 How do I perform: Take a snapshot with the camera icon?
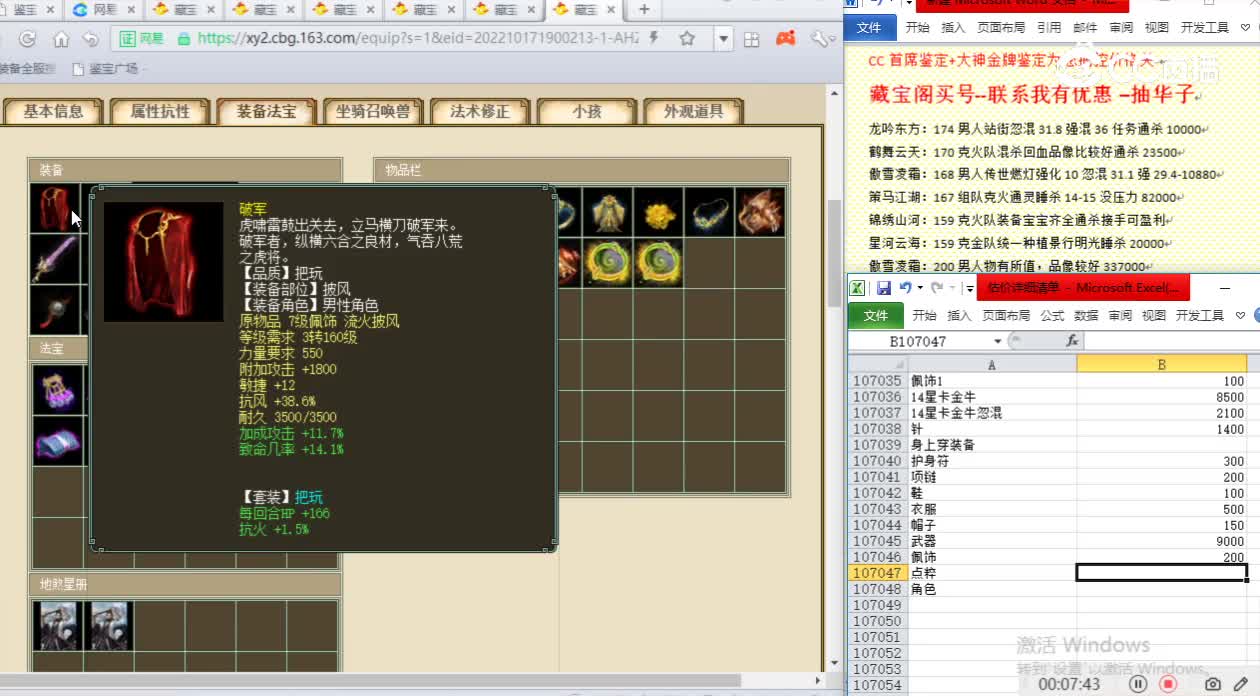click(1213, 684)
